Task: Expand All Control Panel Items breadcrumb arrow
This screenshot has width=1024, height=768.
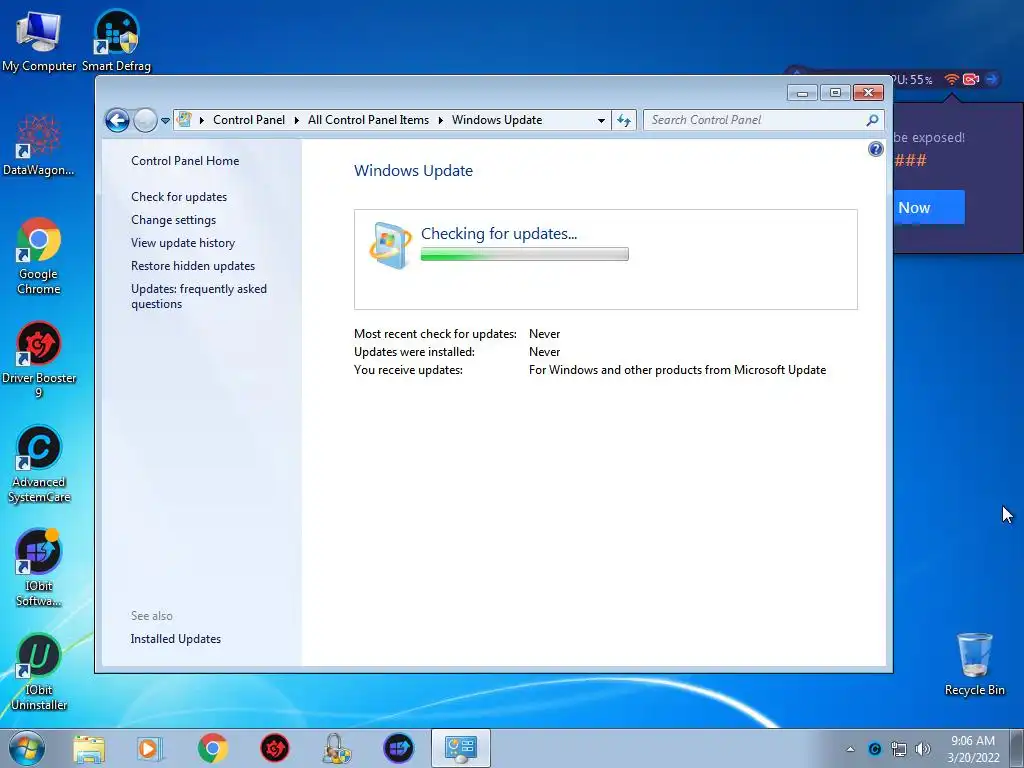Action: (x=440, y=120)
